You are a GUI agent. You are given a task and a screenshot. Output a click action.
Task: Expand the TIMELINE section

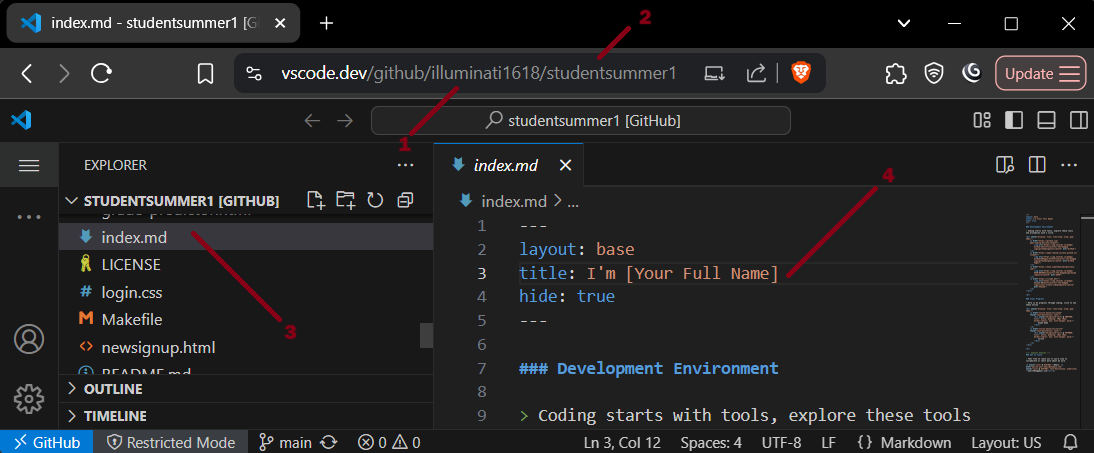pos(114,416)
